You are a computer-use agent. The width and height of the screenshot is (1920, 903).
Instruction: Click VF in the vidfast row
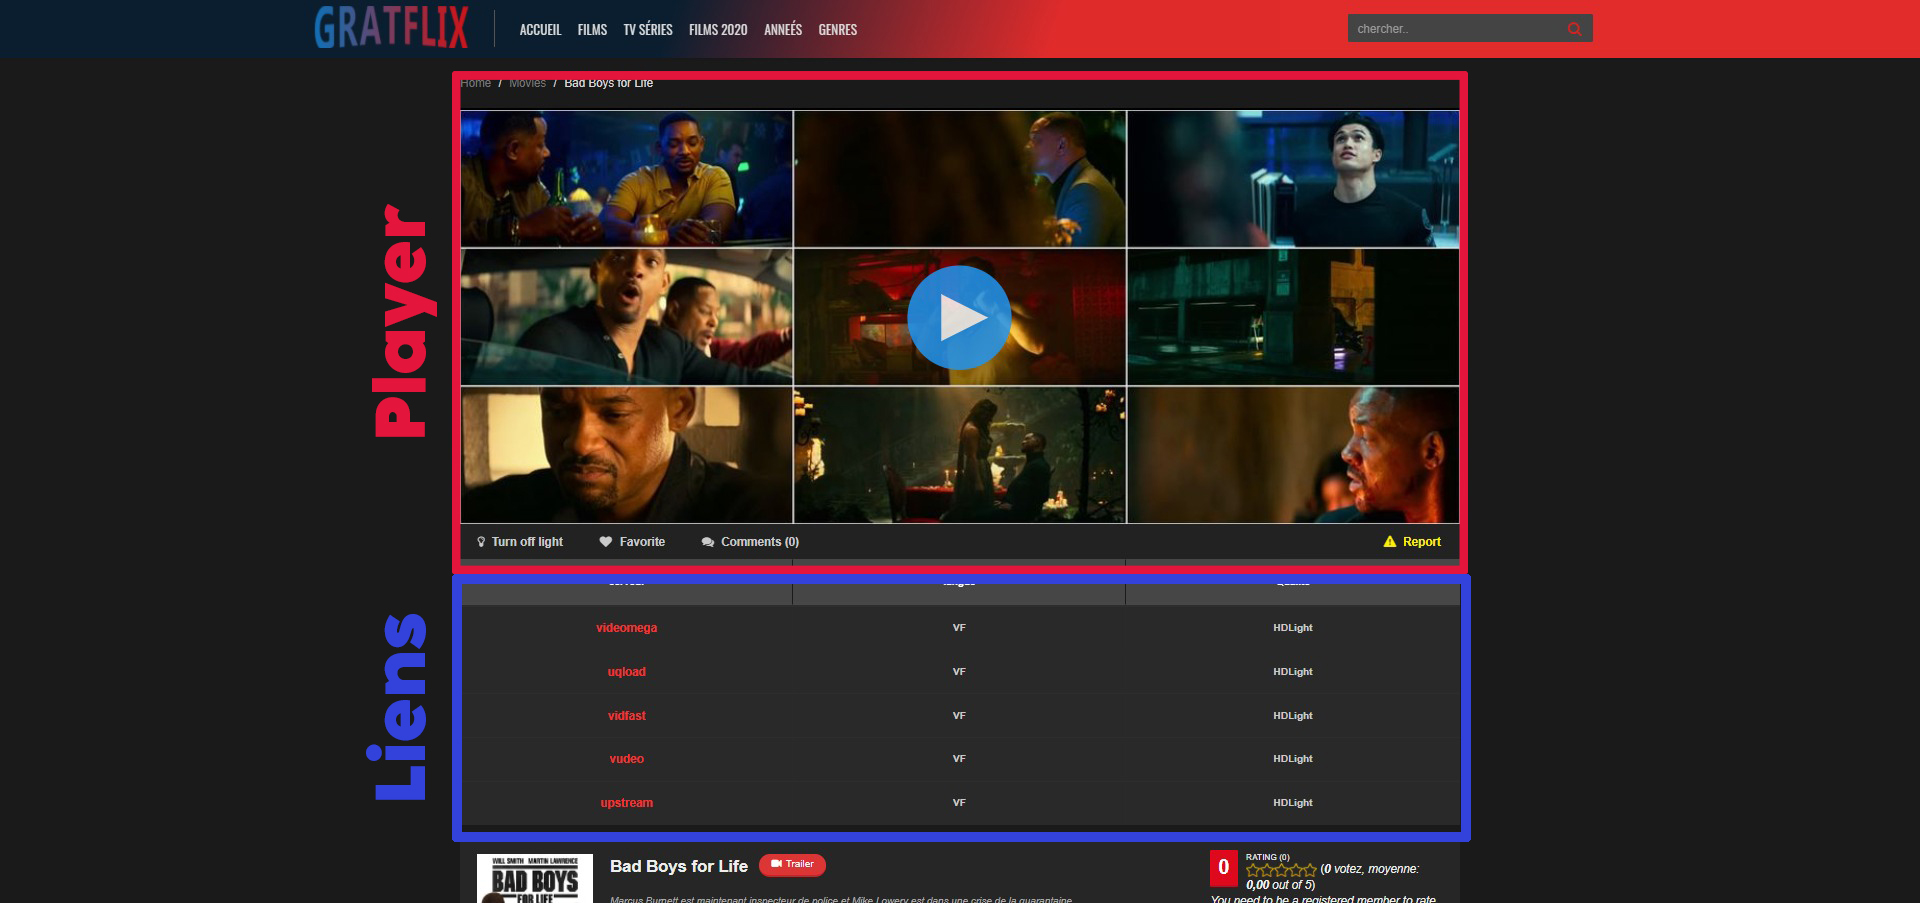pyautogui.click(x=959, y=716)
